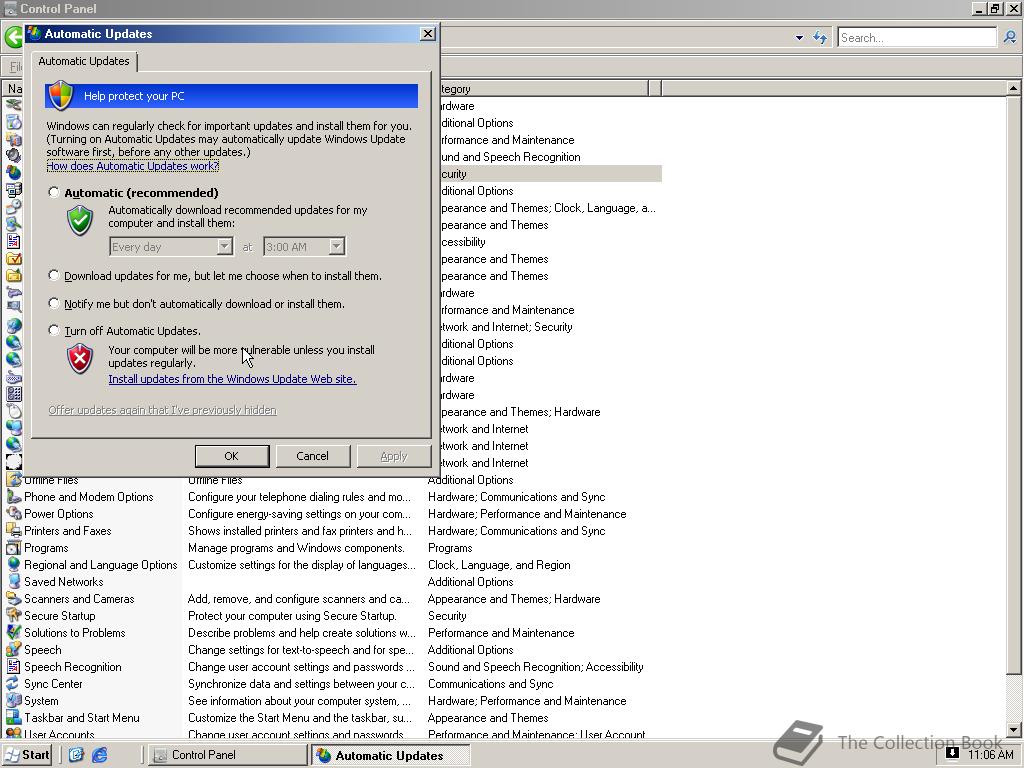The height and width of the screenshot is (768, 1024).
Task: Open the Start menu
Action: (27, 755)
